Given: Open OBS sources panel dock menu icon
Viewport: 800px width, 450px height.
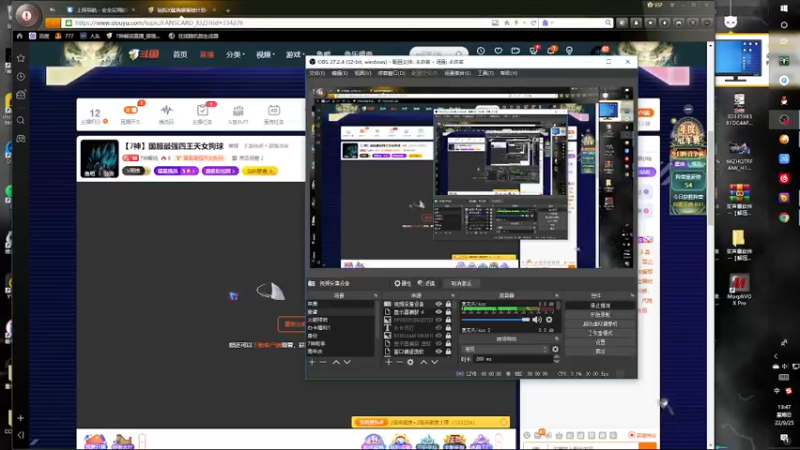Looking at the screenshot, I should [x=453, y=295].
